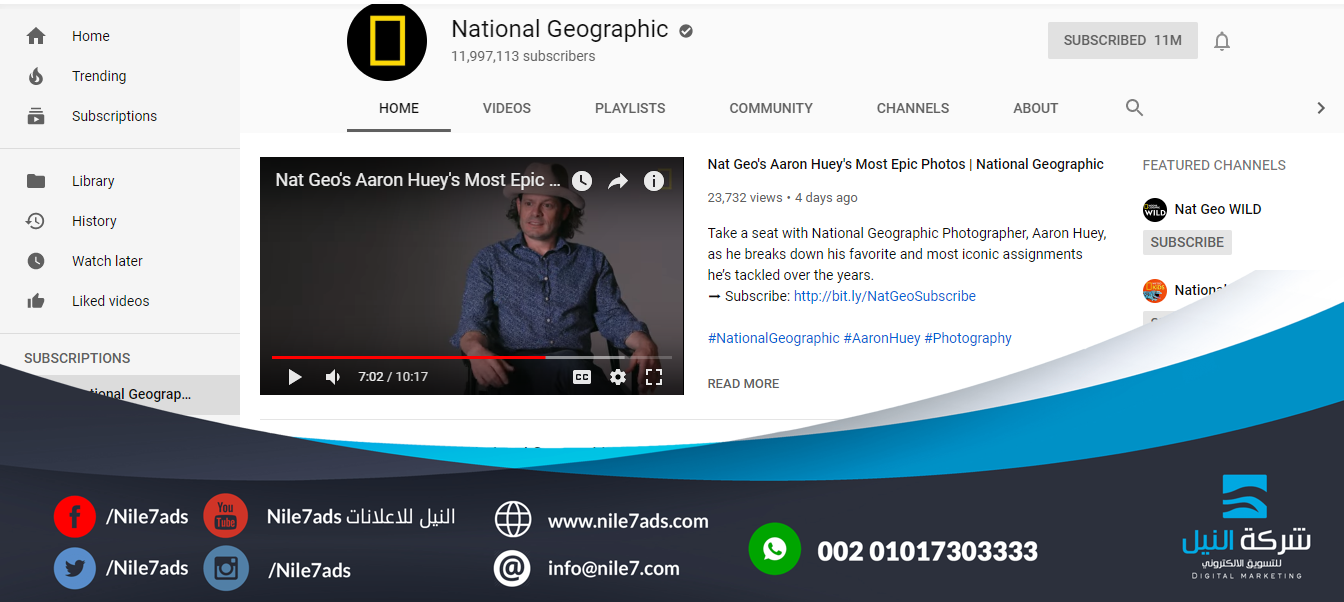Click the #AaronHuey hashtag
The width and height of the screenshot is (1344, 602).
tap(882, 338)
